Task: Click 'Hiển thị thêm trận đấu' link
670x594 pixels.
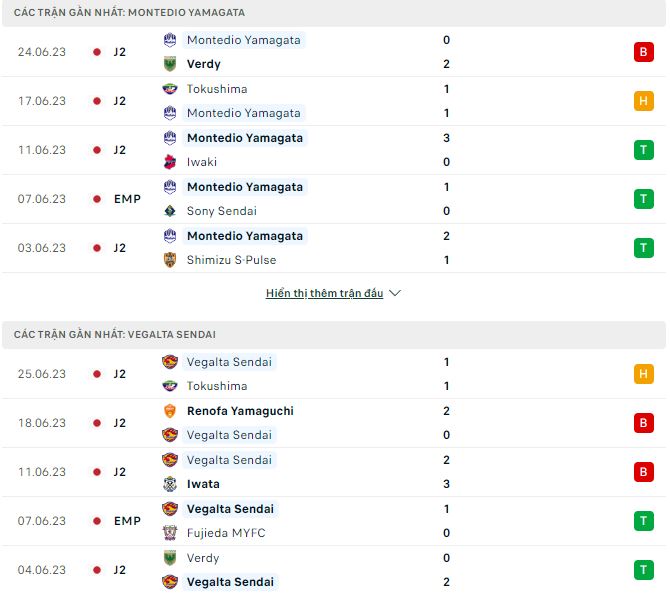Action: tap(324, 294)
